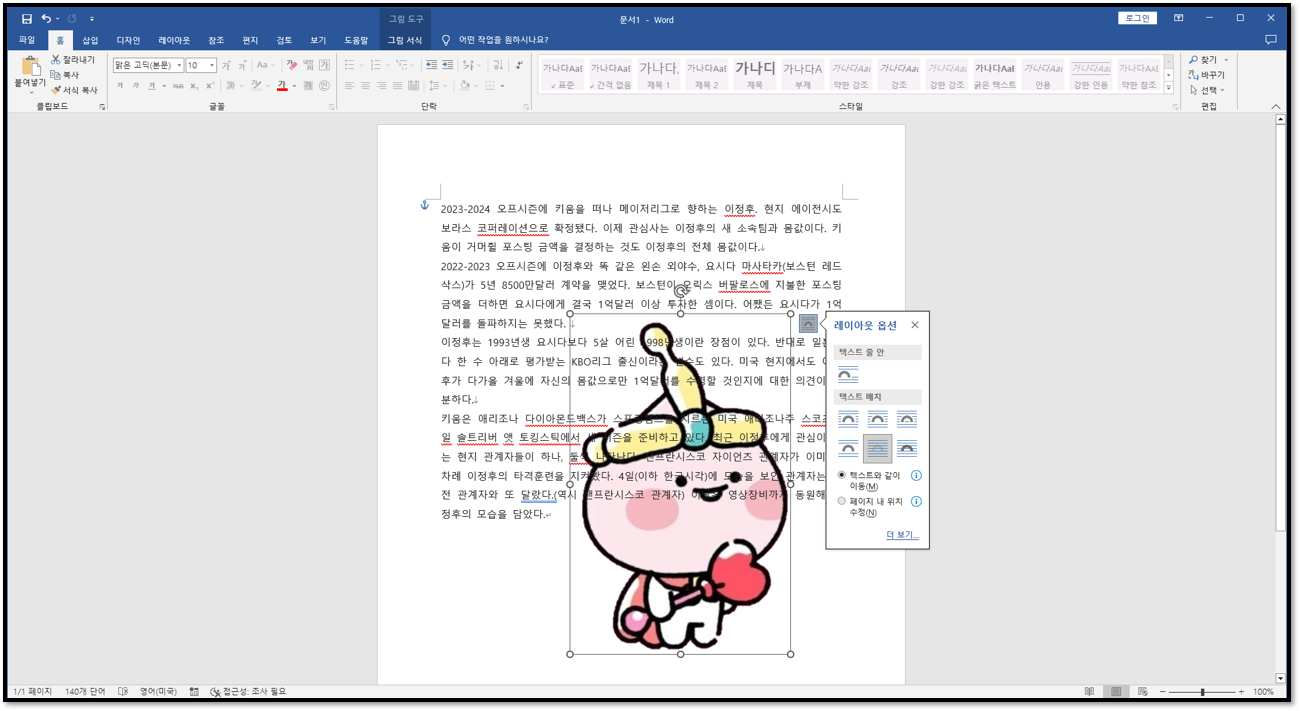
Task: Open the 디자인 ribbon tab
Action: [x=128, y=40]
